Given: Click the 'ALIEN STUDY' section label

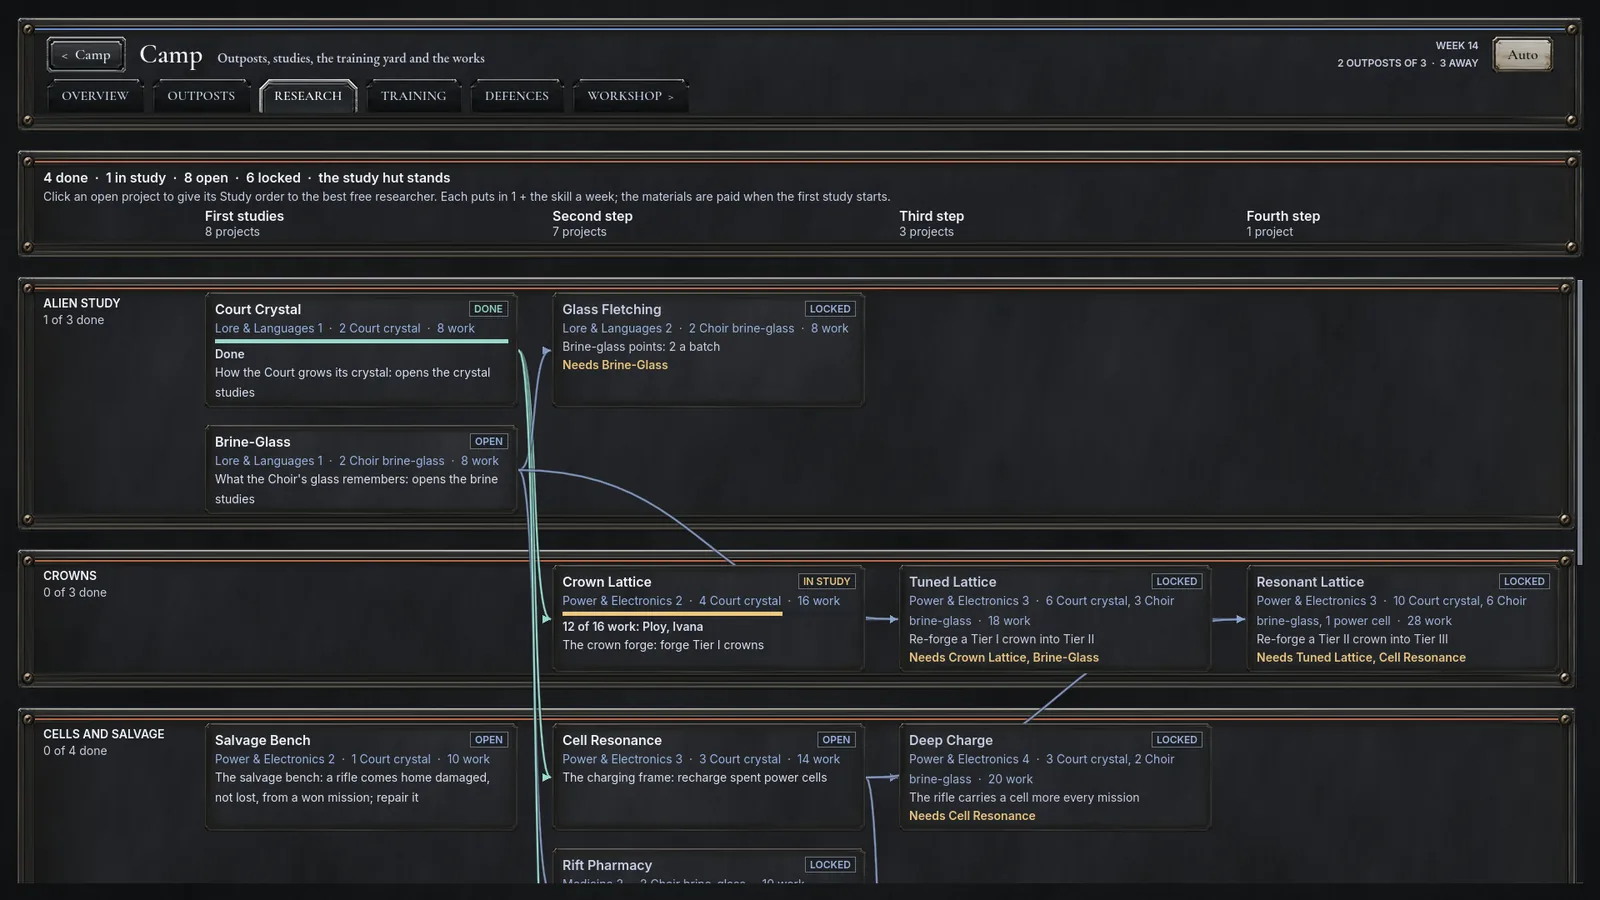Looking at the screenshot, I should click(81, 303).
